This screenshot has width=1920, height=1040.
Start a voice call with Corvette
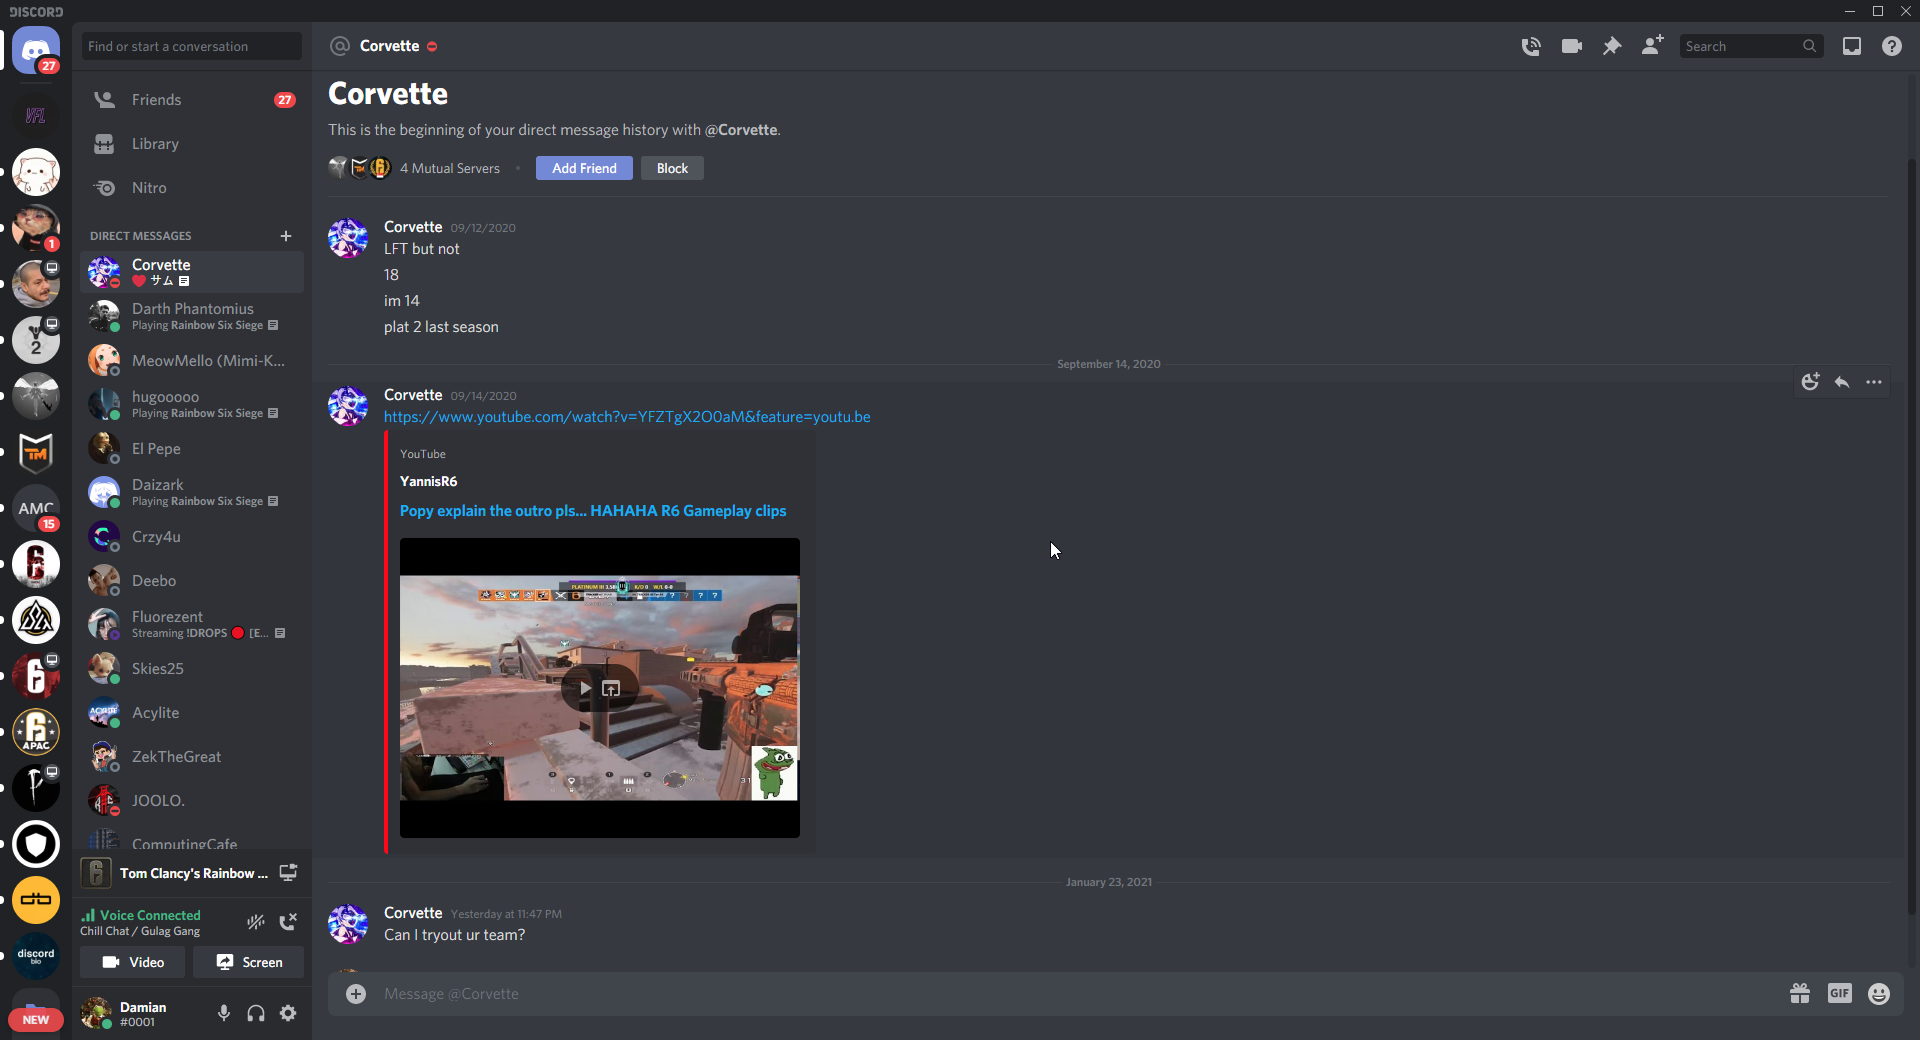1531,46
